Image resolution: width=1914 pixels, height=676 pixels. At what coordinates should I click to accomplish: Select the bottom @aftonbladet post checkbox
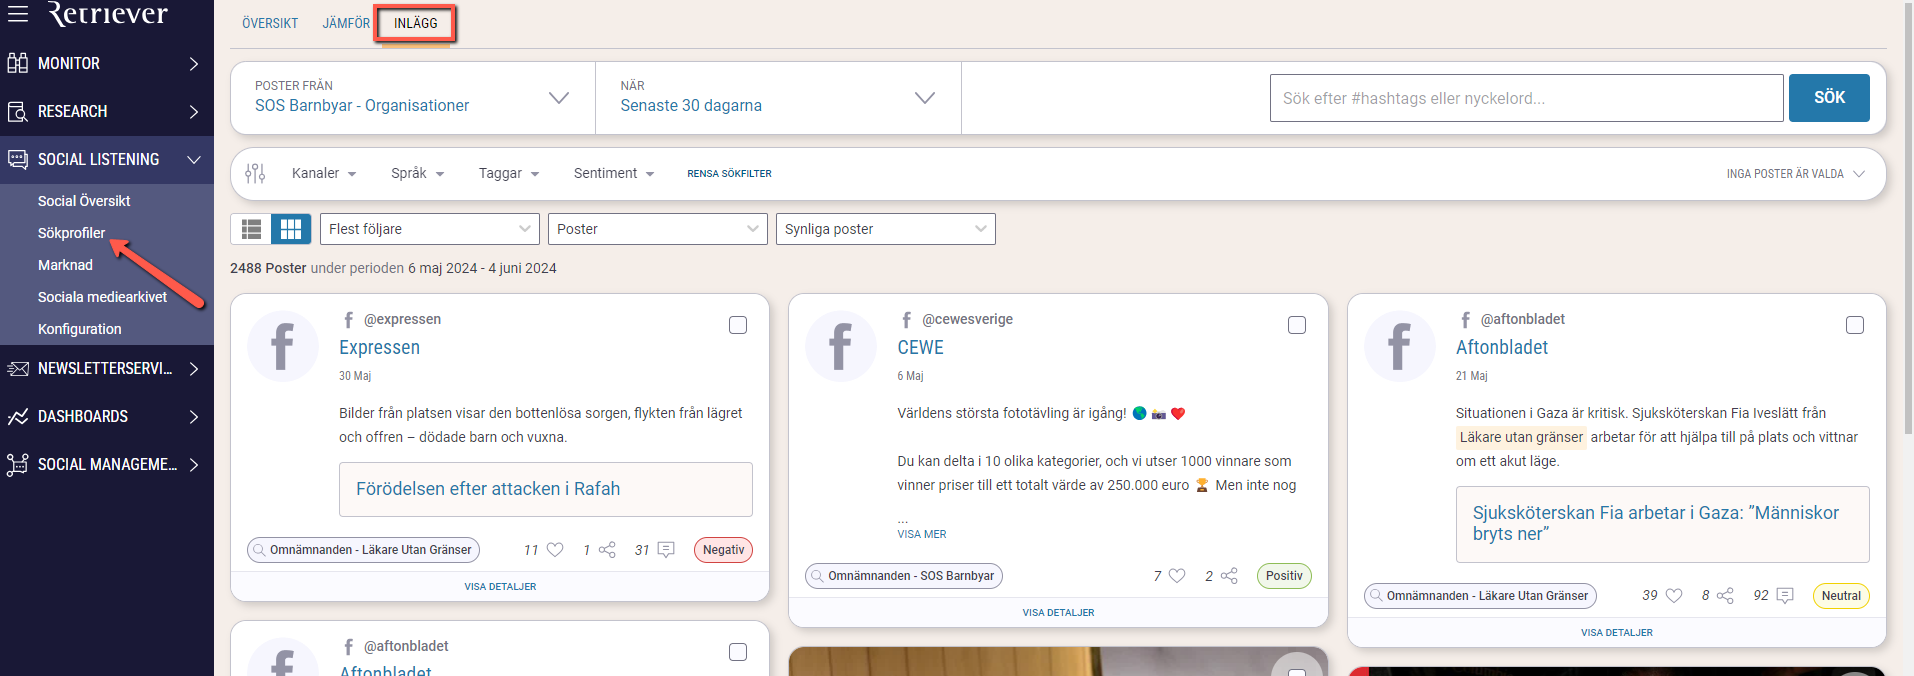point(738,652)
